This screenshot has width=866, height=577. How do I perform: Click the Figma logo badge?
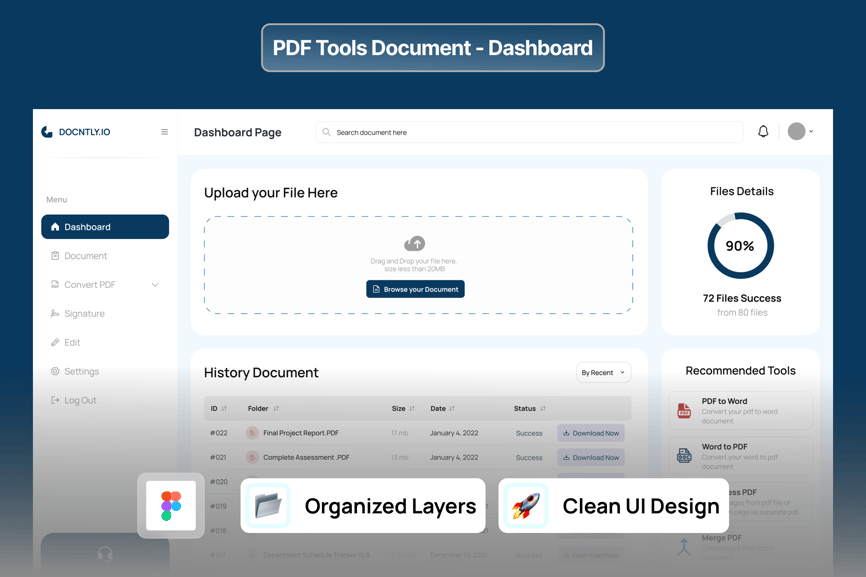pos(171,506)
